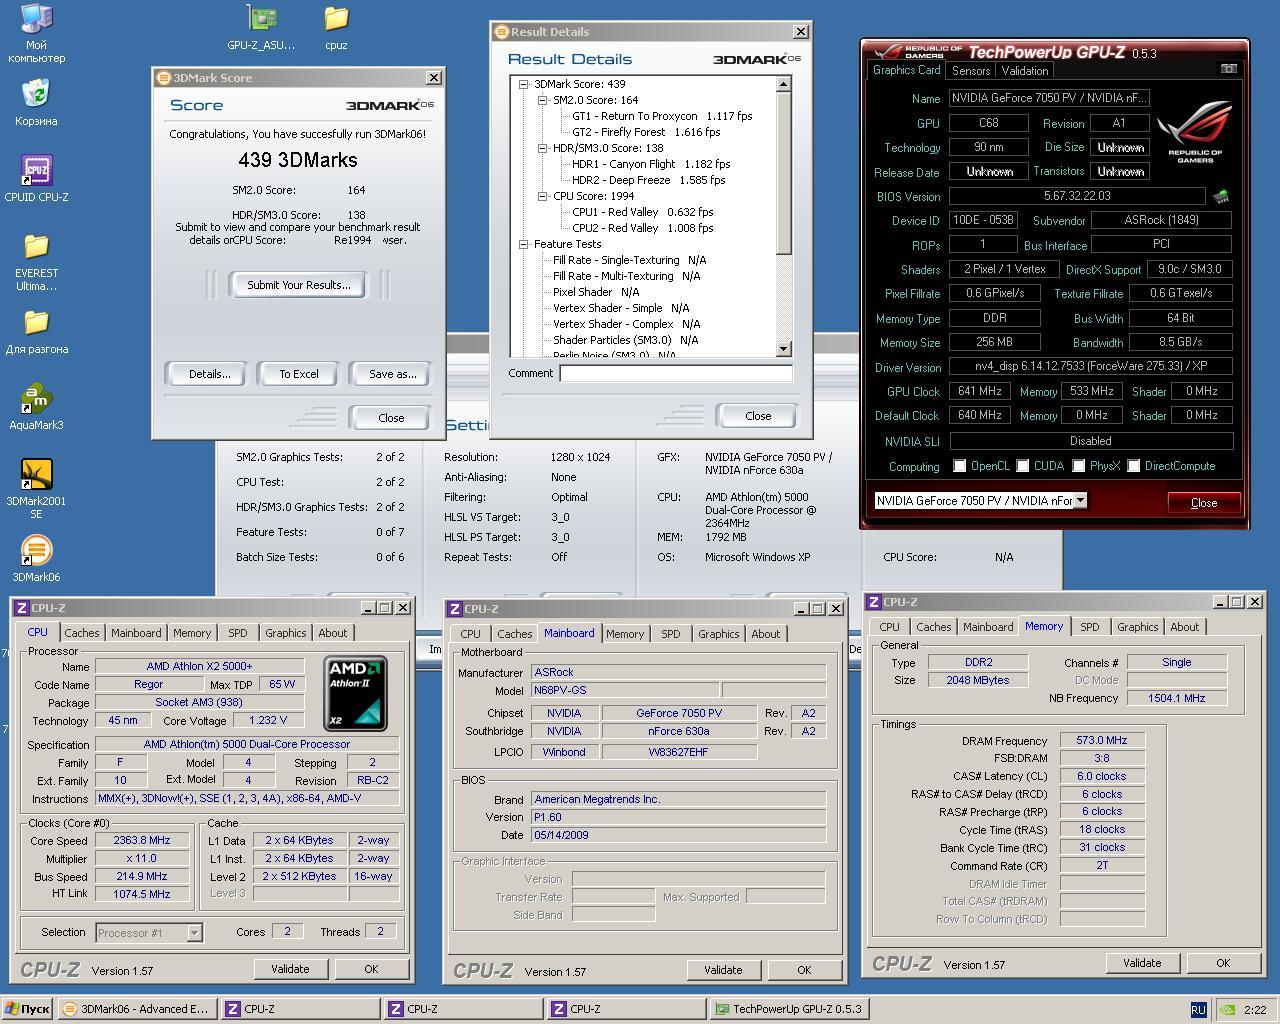Screen dimensions: 1280x1024
Task: Click the CPU-Z Memory window title icon
Action: coord(874,601)
